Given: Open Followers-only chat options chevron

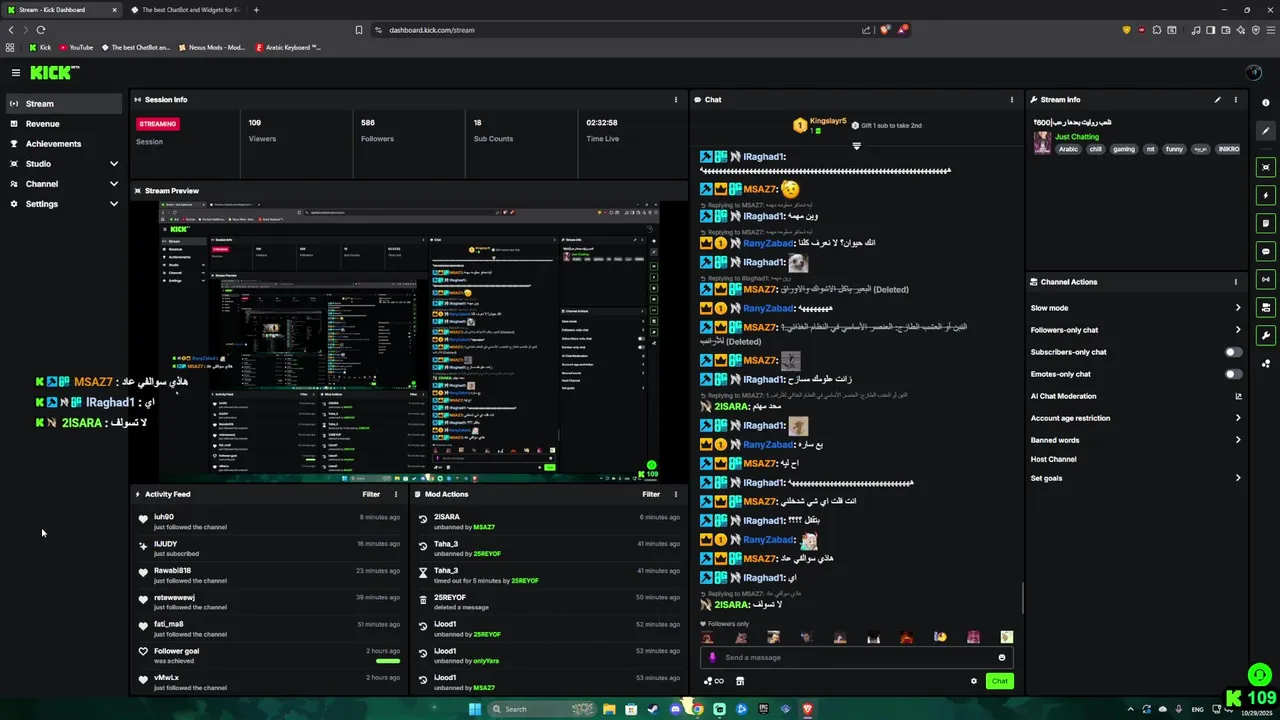Looking at the screenshot, I should (x=1238, y=330).
